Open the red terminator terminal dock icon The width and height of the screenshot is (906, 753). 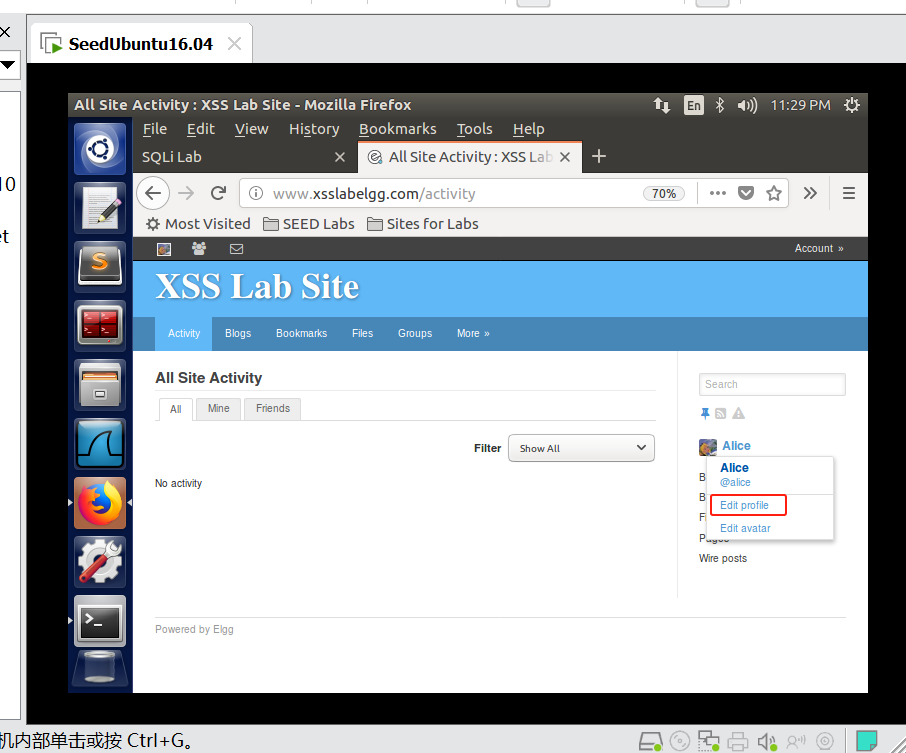(x=100, y=325)
